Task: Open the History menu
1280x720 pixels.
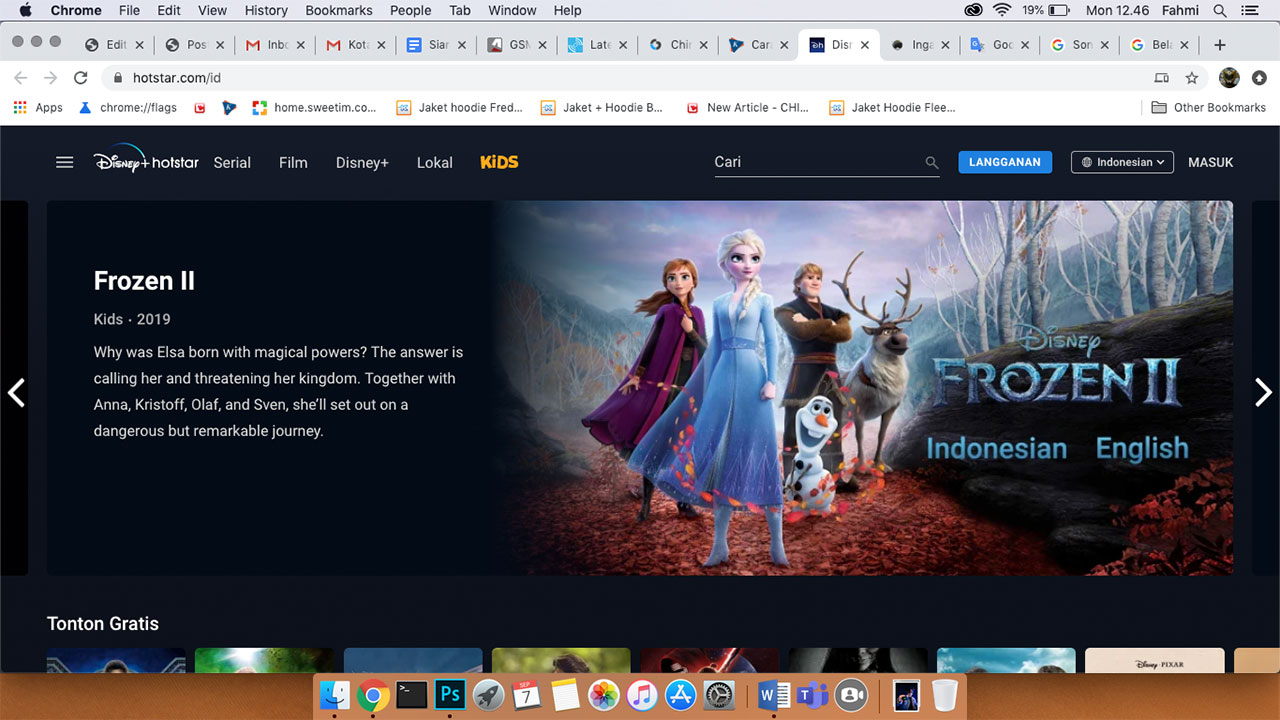Action: pos(266,10)
